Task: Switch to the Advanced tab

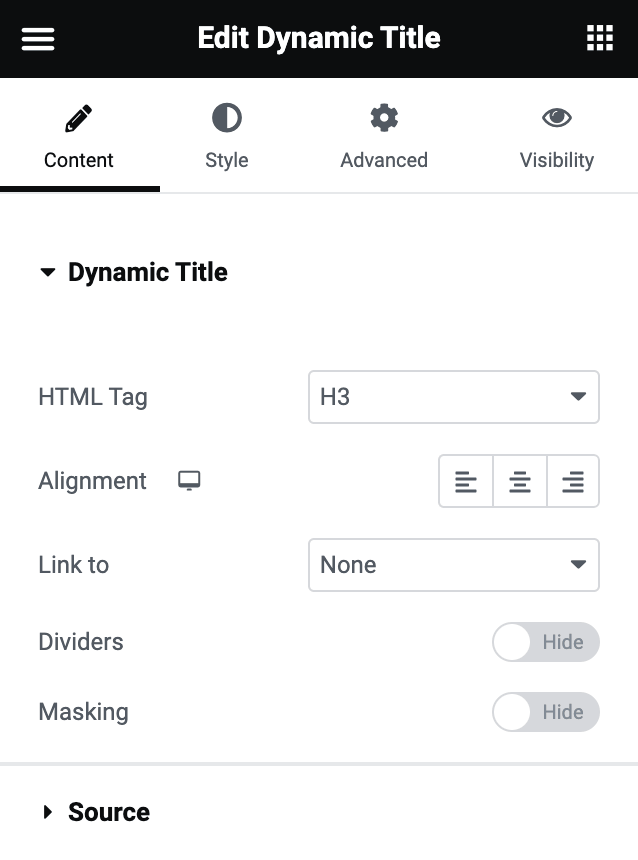Action: pos(384,160)
